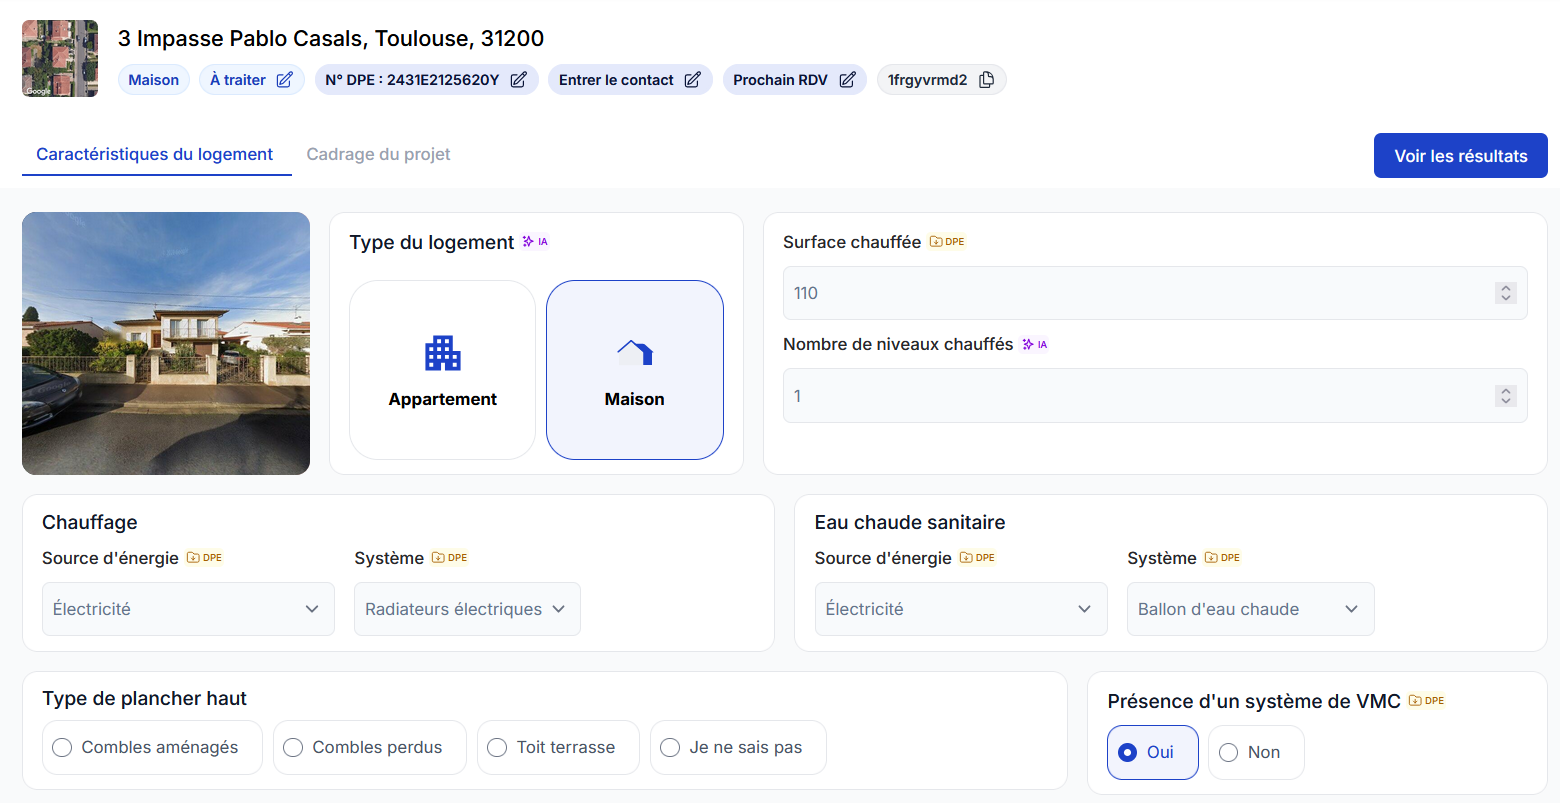Open the street view house photo

(166, 343)
